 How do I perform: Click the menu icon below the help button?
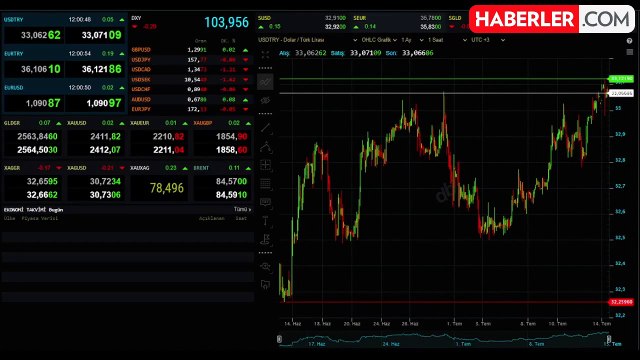[629, 52]
